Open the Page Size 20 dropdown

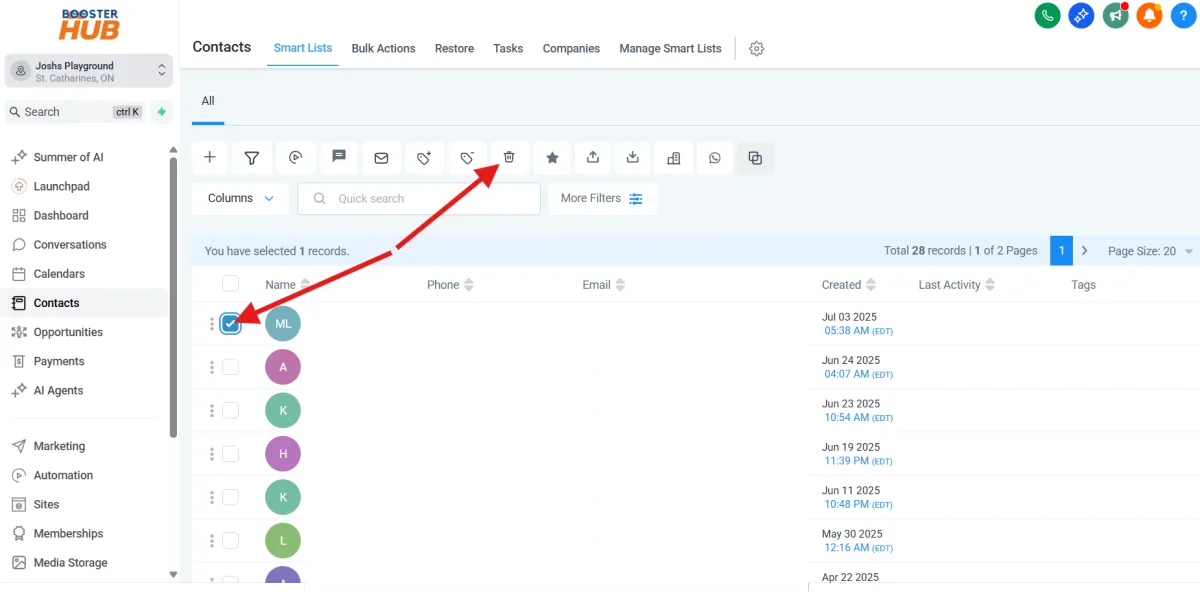[1150, 251]
